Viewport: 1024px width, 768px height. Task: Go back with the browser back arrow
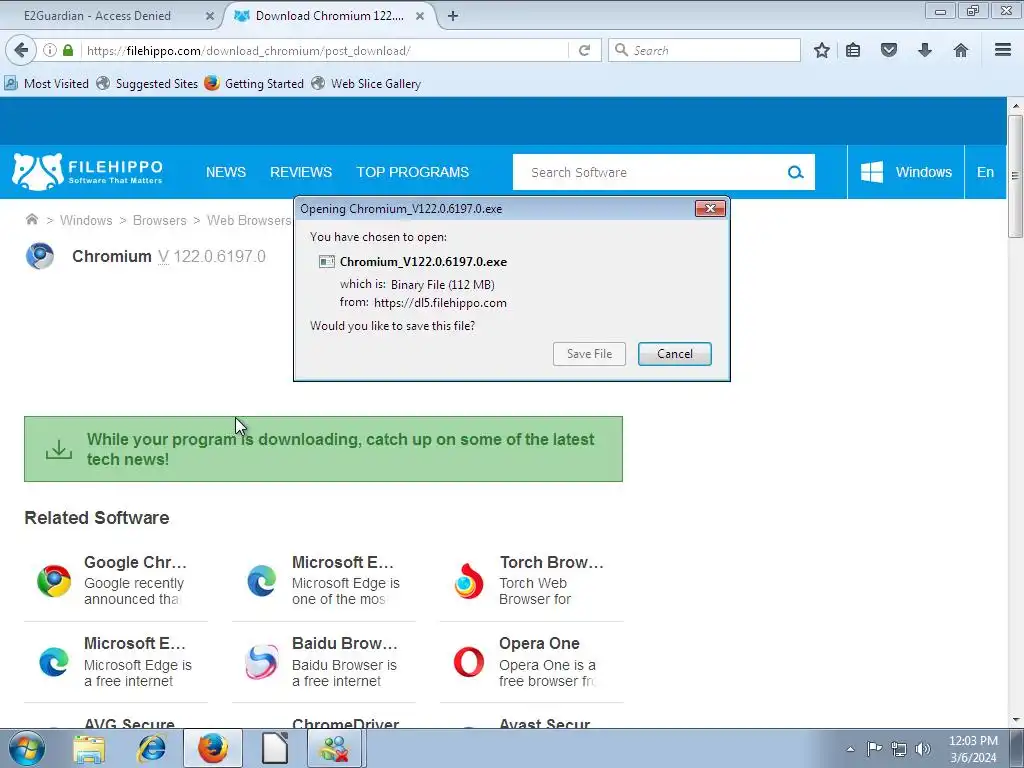[21, 50]
